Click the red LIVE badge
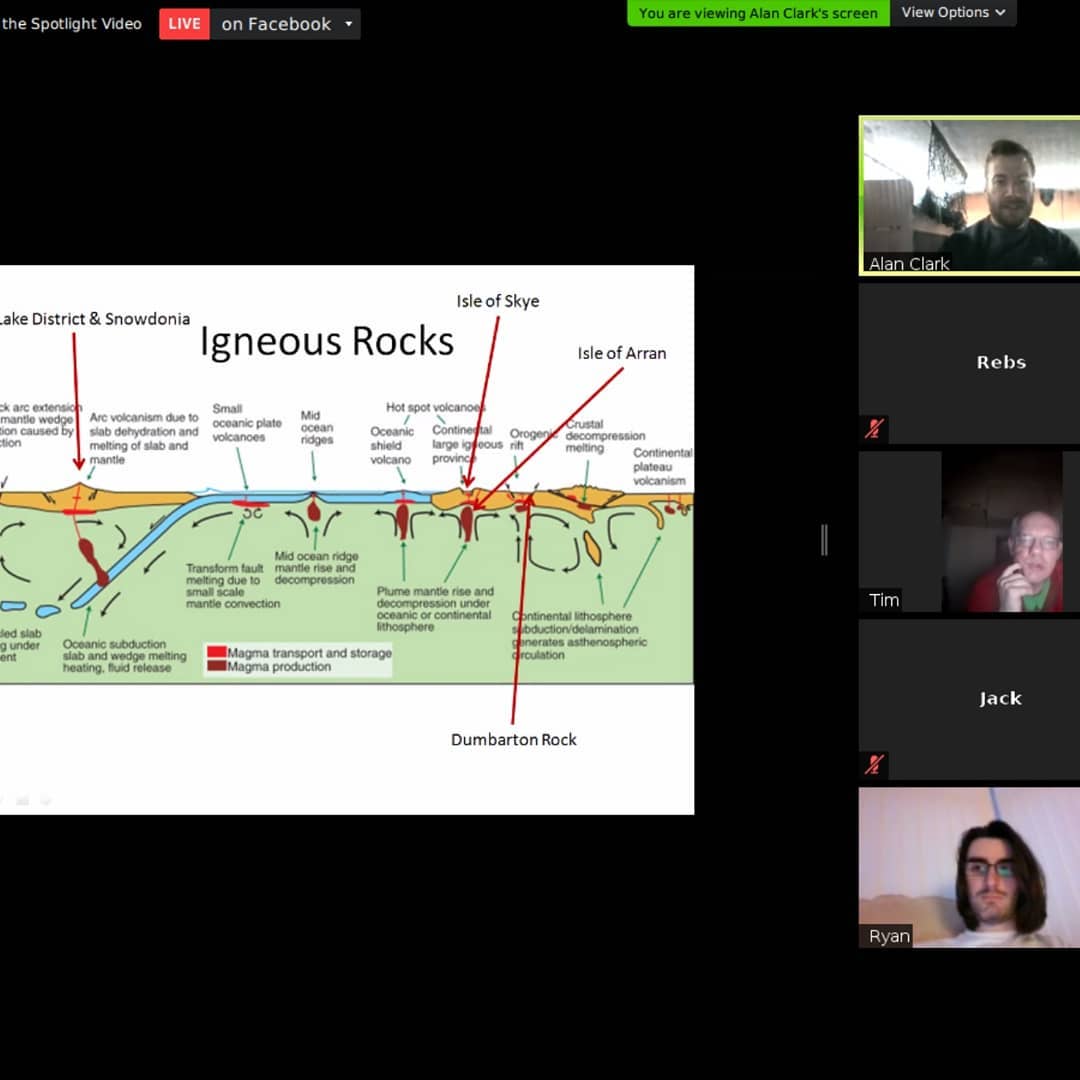Image resolution: width=1080 pixels, height=1080 pixels. coord(184,24)
